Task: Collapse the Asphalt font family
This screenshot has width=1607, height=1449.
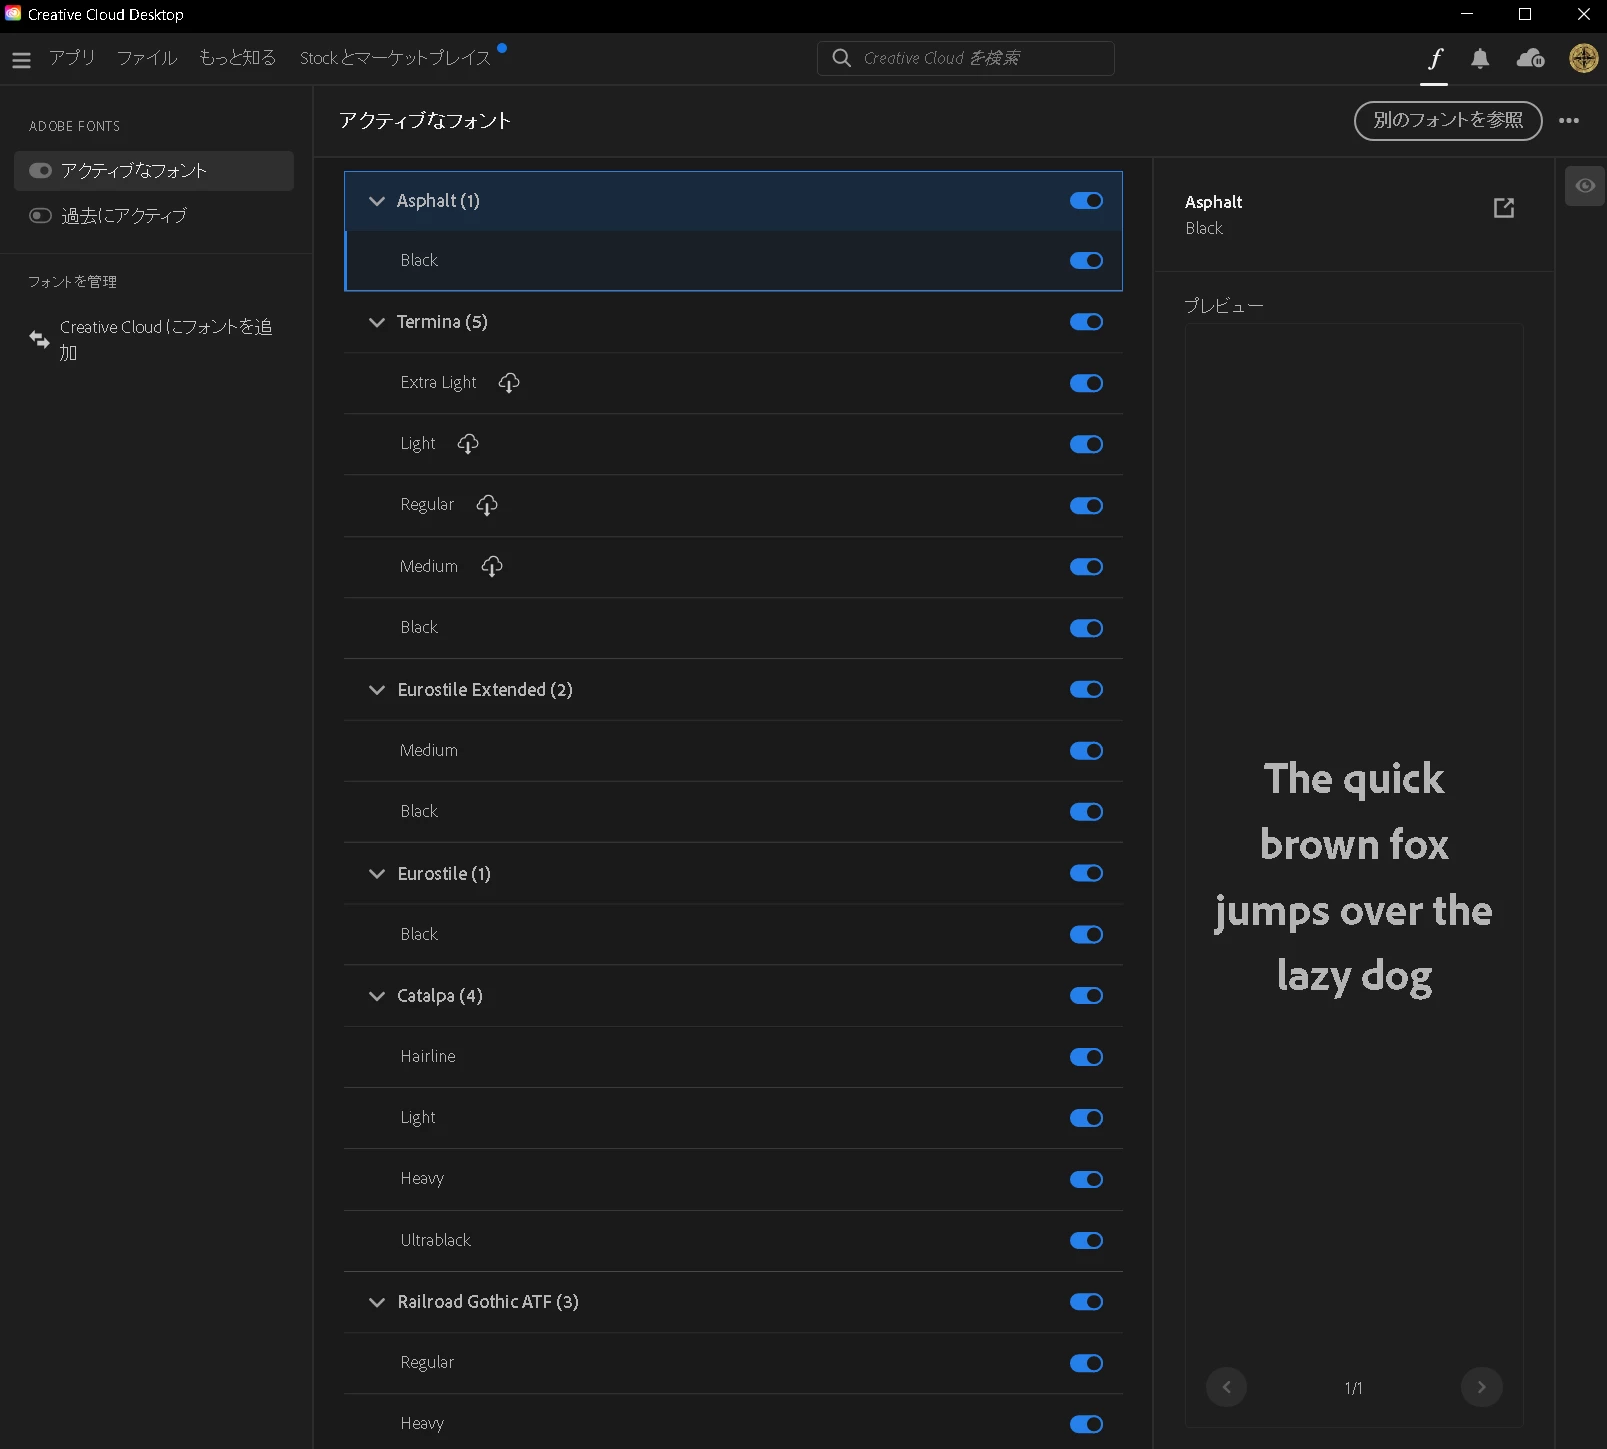Action: 377,201
